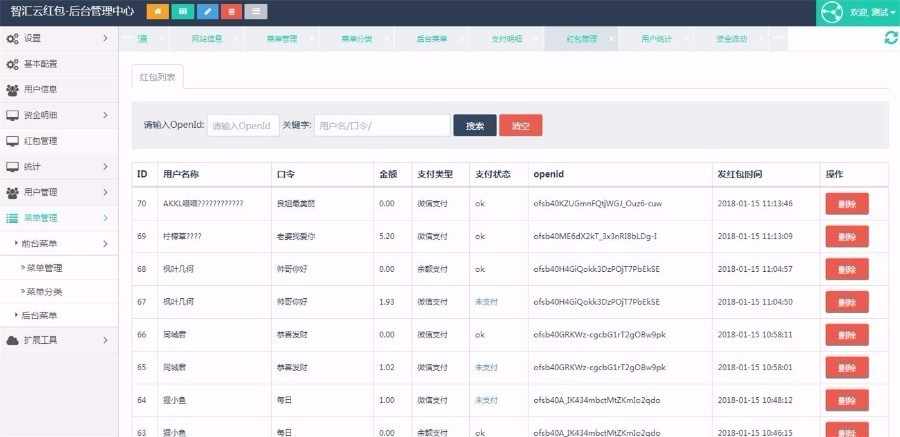
Task: Open 用户信息 in the sidebar
Action: pos(40,90)
